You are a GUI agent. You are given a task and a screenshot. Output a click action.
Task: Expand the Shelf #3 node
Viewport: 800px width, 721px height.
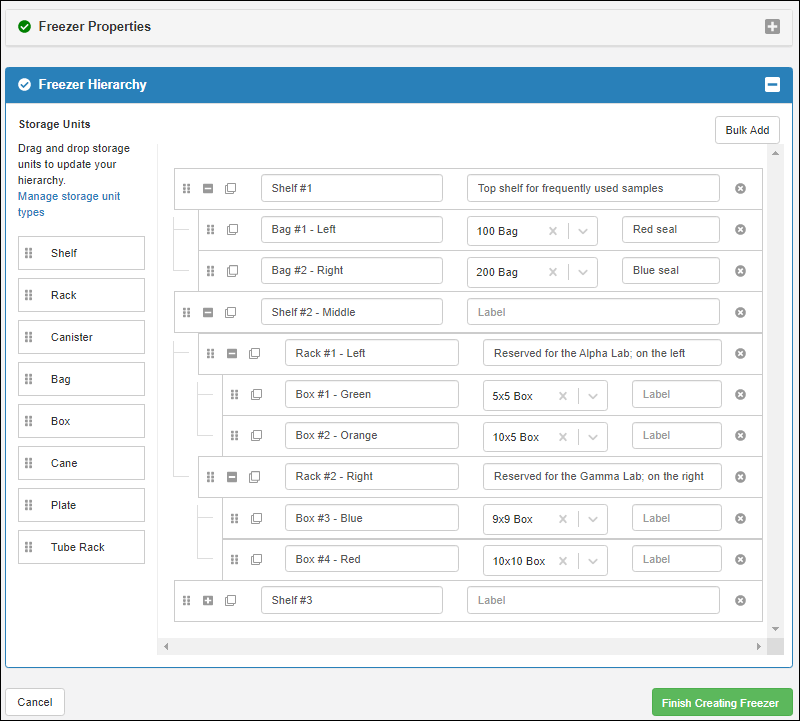click(x=208, y=600)
